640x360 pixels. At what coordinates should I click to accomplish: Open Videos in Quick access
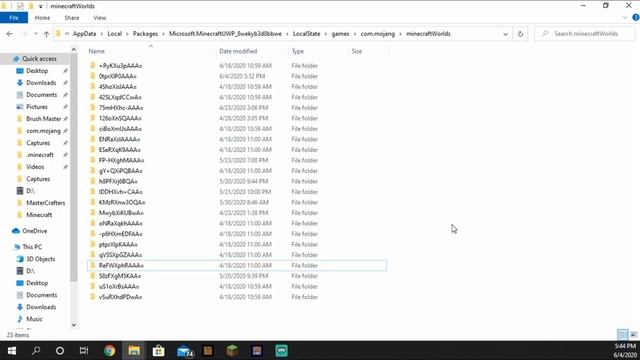tap(35, 167)
